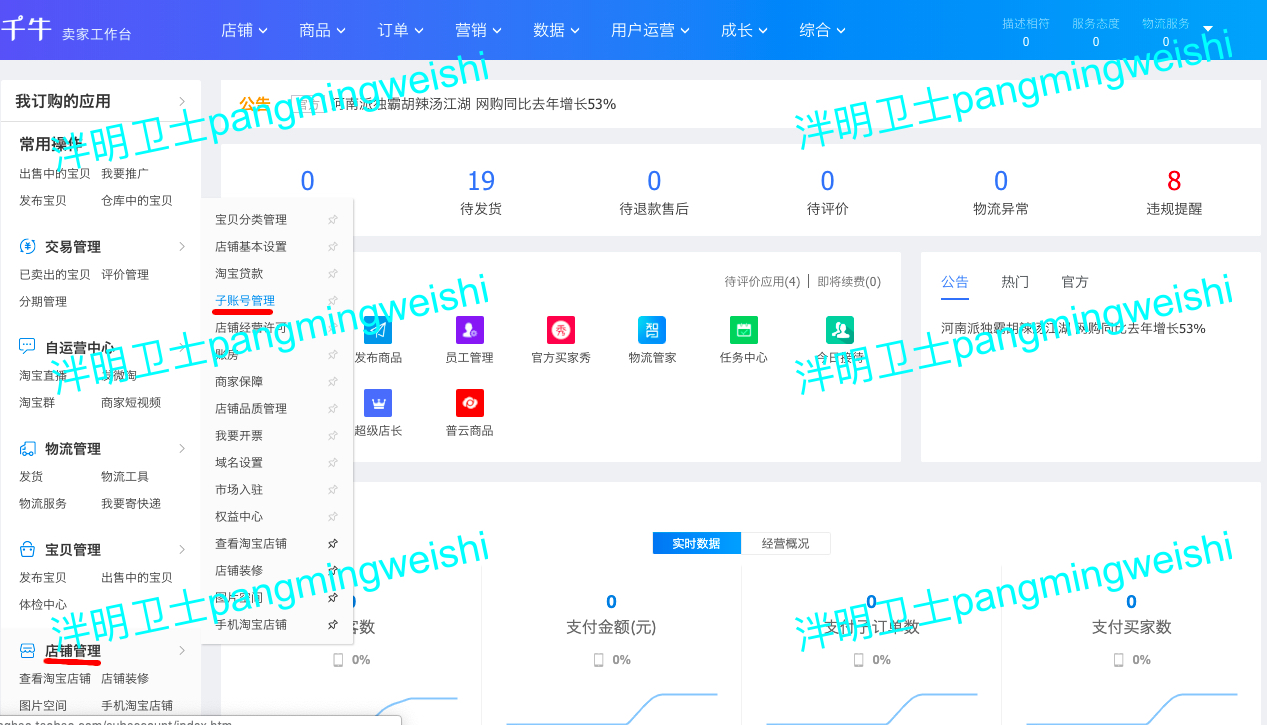
Task: Open the 物流服务 score dropdown arrow
Action: click(1206, 30)
